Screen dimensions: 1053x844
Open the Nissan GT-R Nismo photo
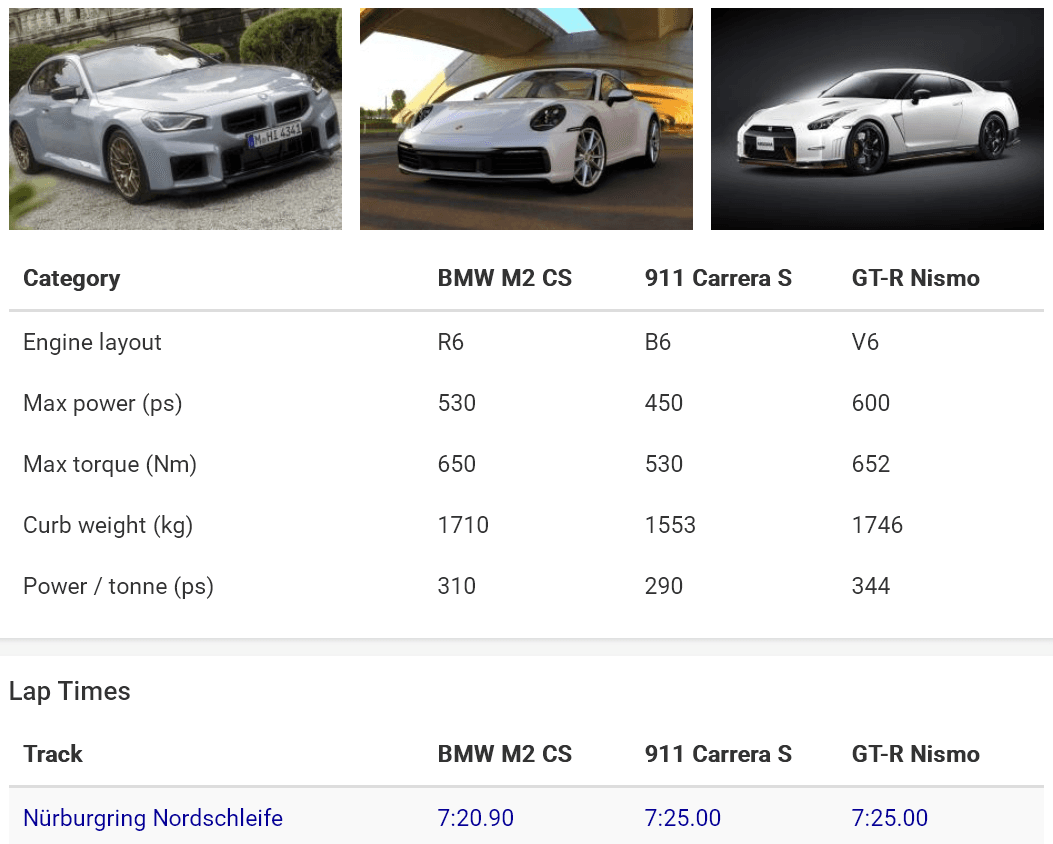[877, 119]
